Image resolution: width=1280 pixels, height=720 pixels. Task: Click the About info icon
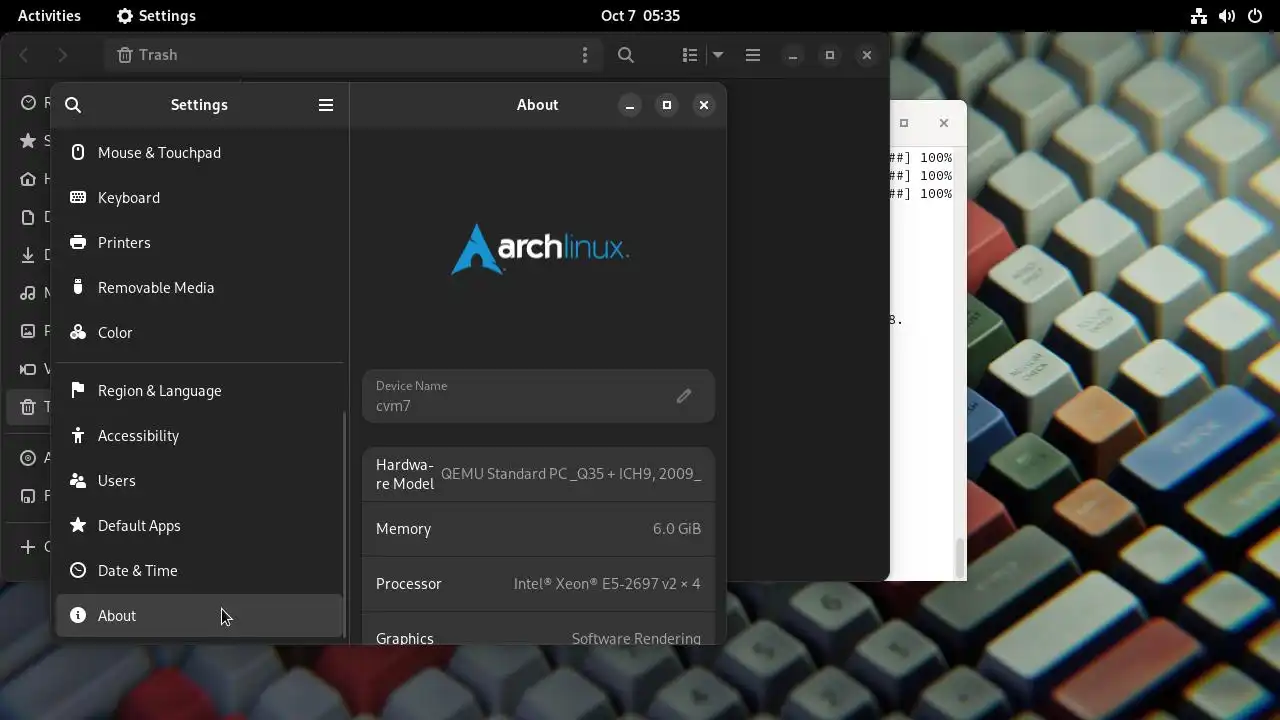click(78, 615)
